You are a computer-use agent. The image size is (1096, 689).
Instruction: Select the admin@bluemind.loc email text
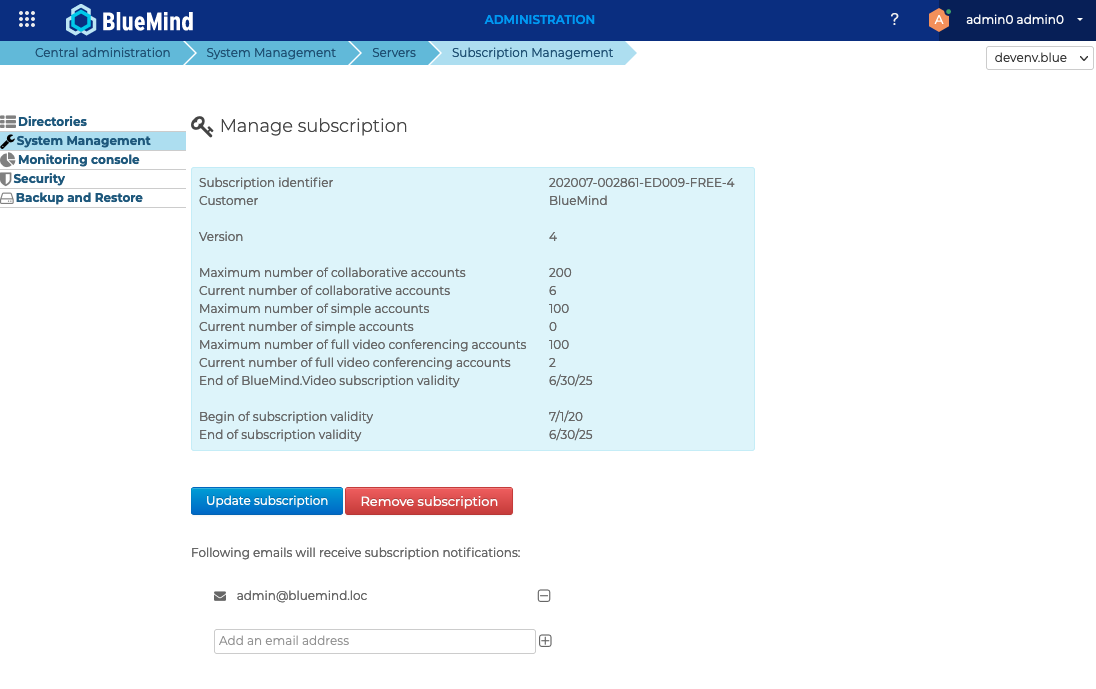[x=302, y=595]
